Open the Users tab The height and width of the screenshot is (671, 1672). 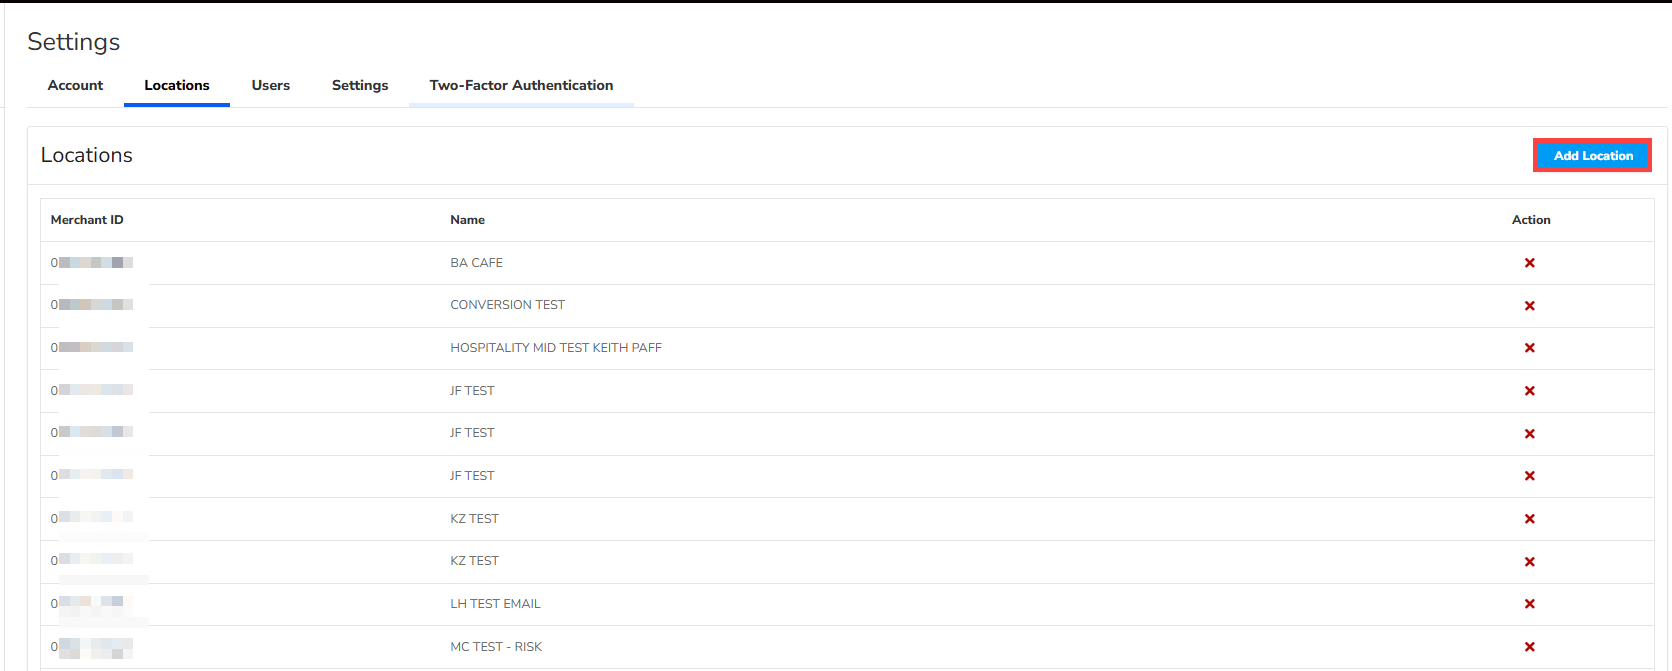271,86
